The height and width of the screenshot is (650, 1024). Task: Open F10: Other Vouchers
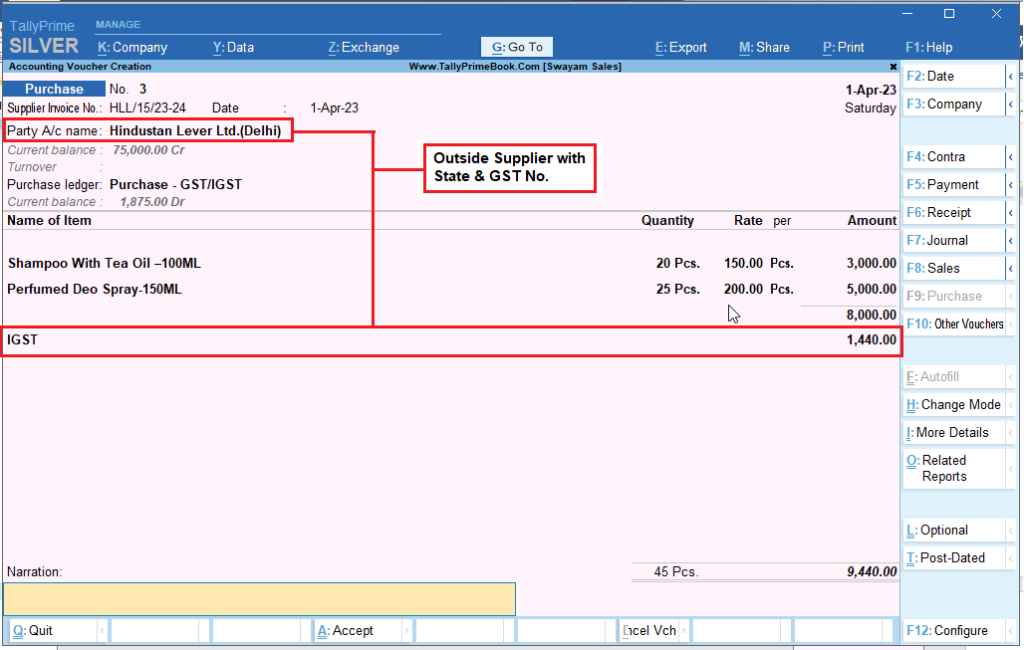pos(953,324)
